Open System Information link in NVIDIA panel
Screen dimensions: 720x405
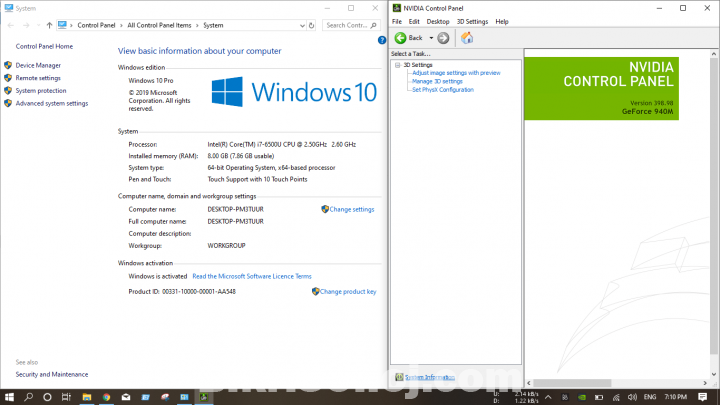430,377
